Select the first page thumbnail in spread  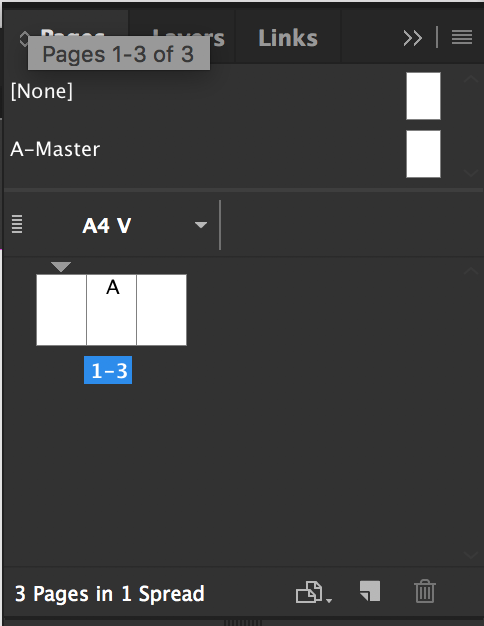click(61, 310)
